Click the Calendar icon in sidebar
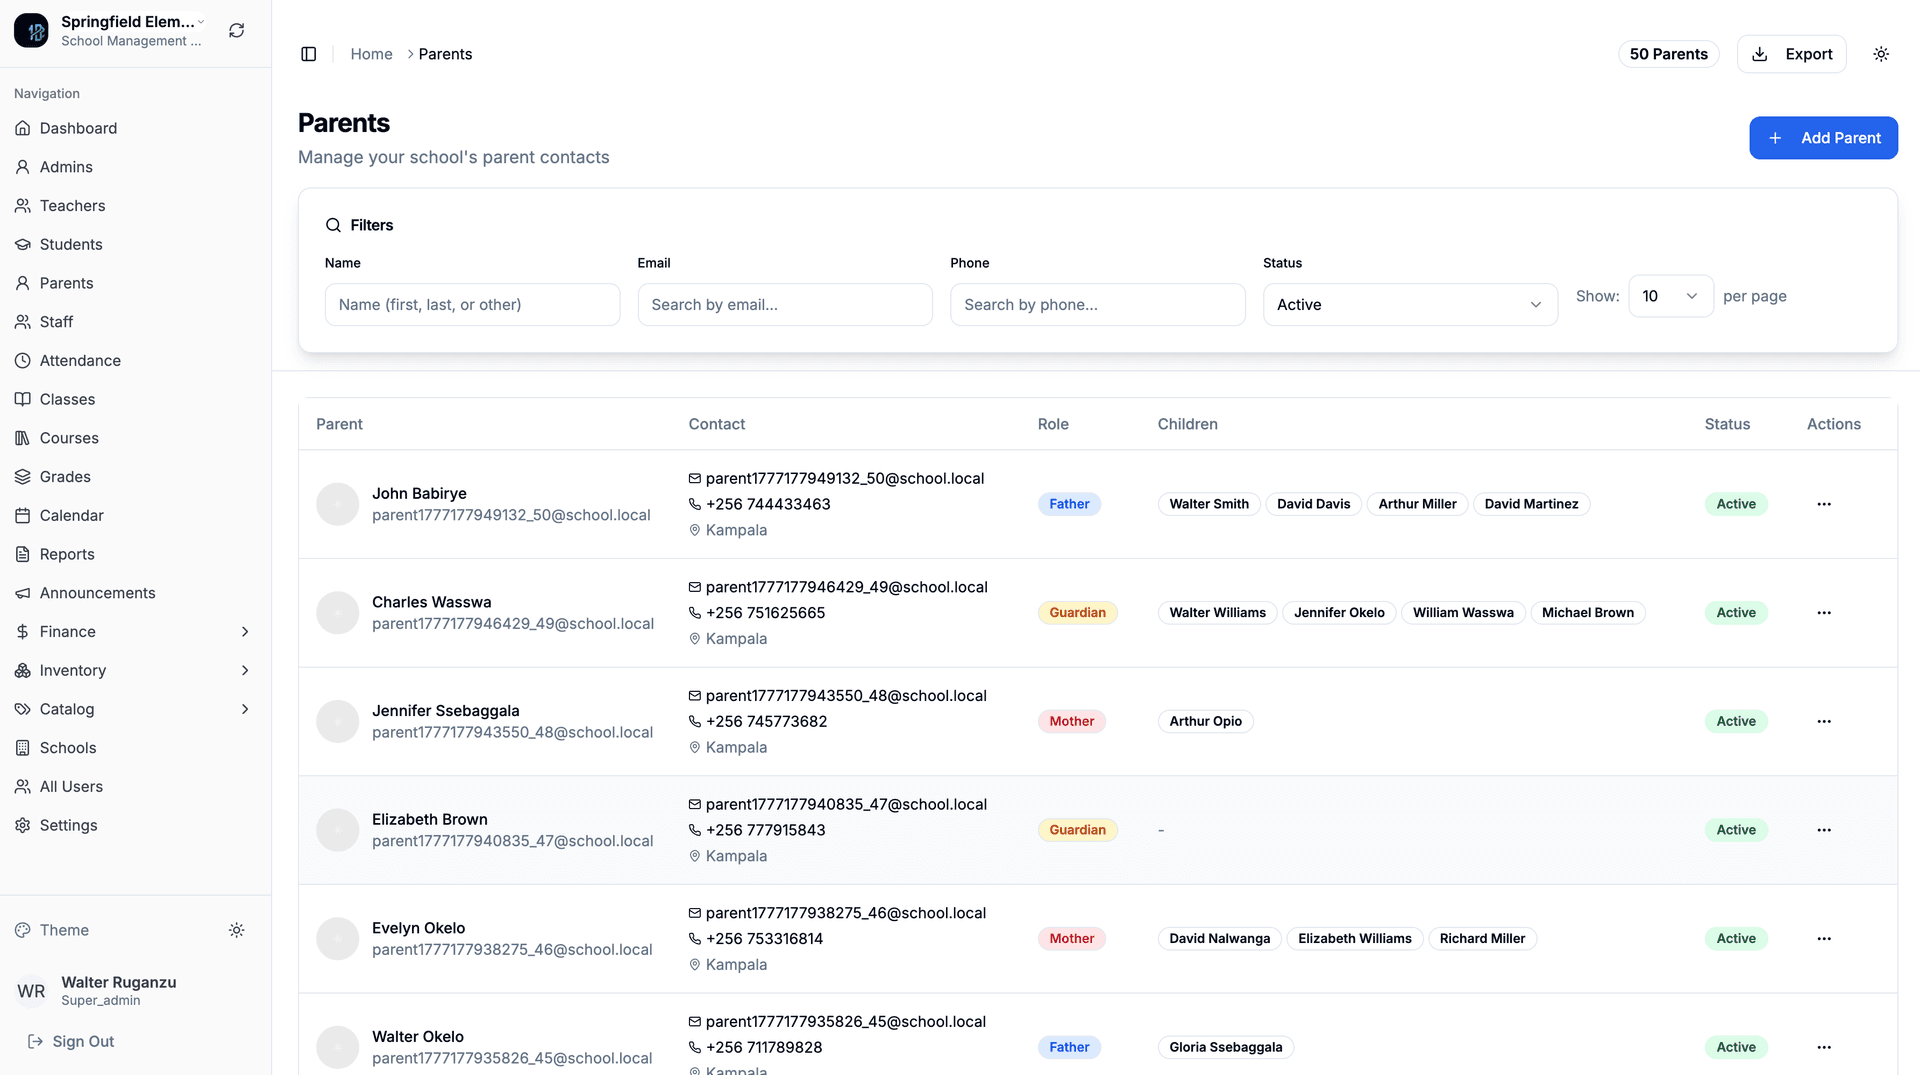Screen dimensions: 1920x1075 click(23, 515)
